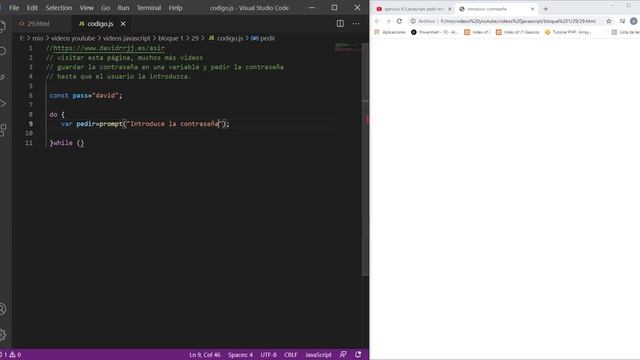Open the Go menu
The height and width of the screenshot is (360, 640).
105,8
